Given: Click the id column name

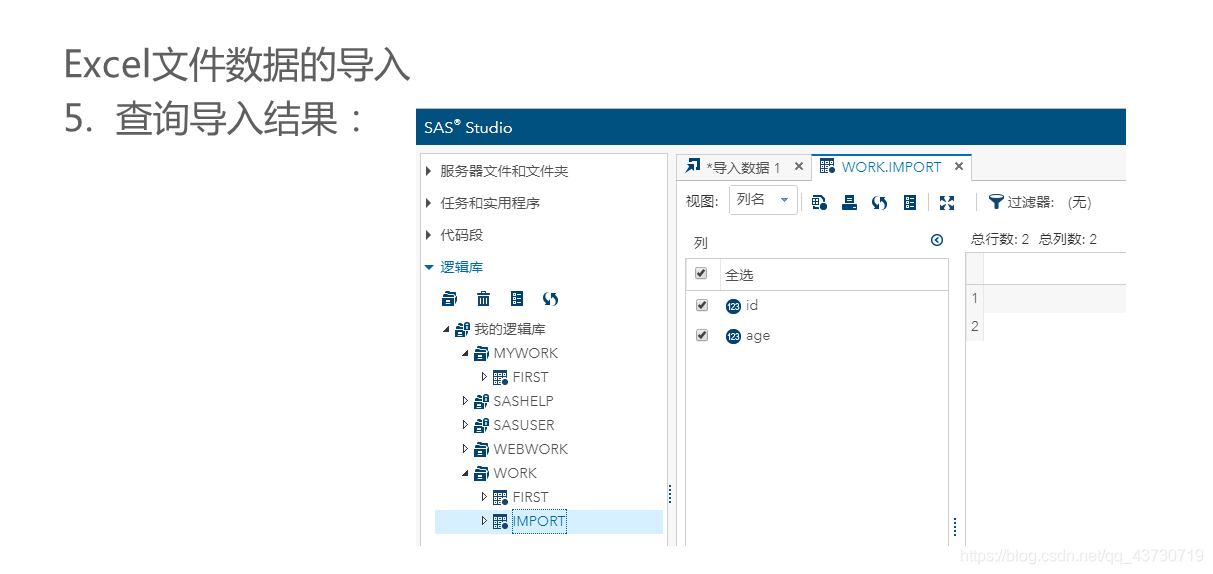Looking at the screenshot, I should click(x=752, y=305).
